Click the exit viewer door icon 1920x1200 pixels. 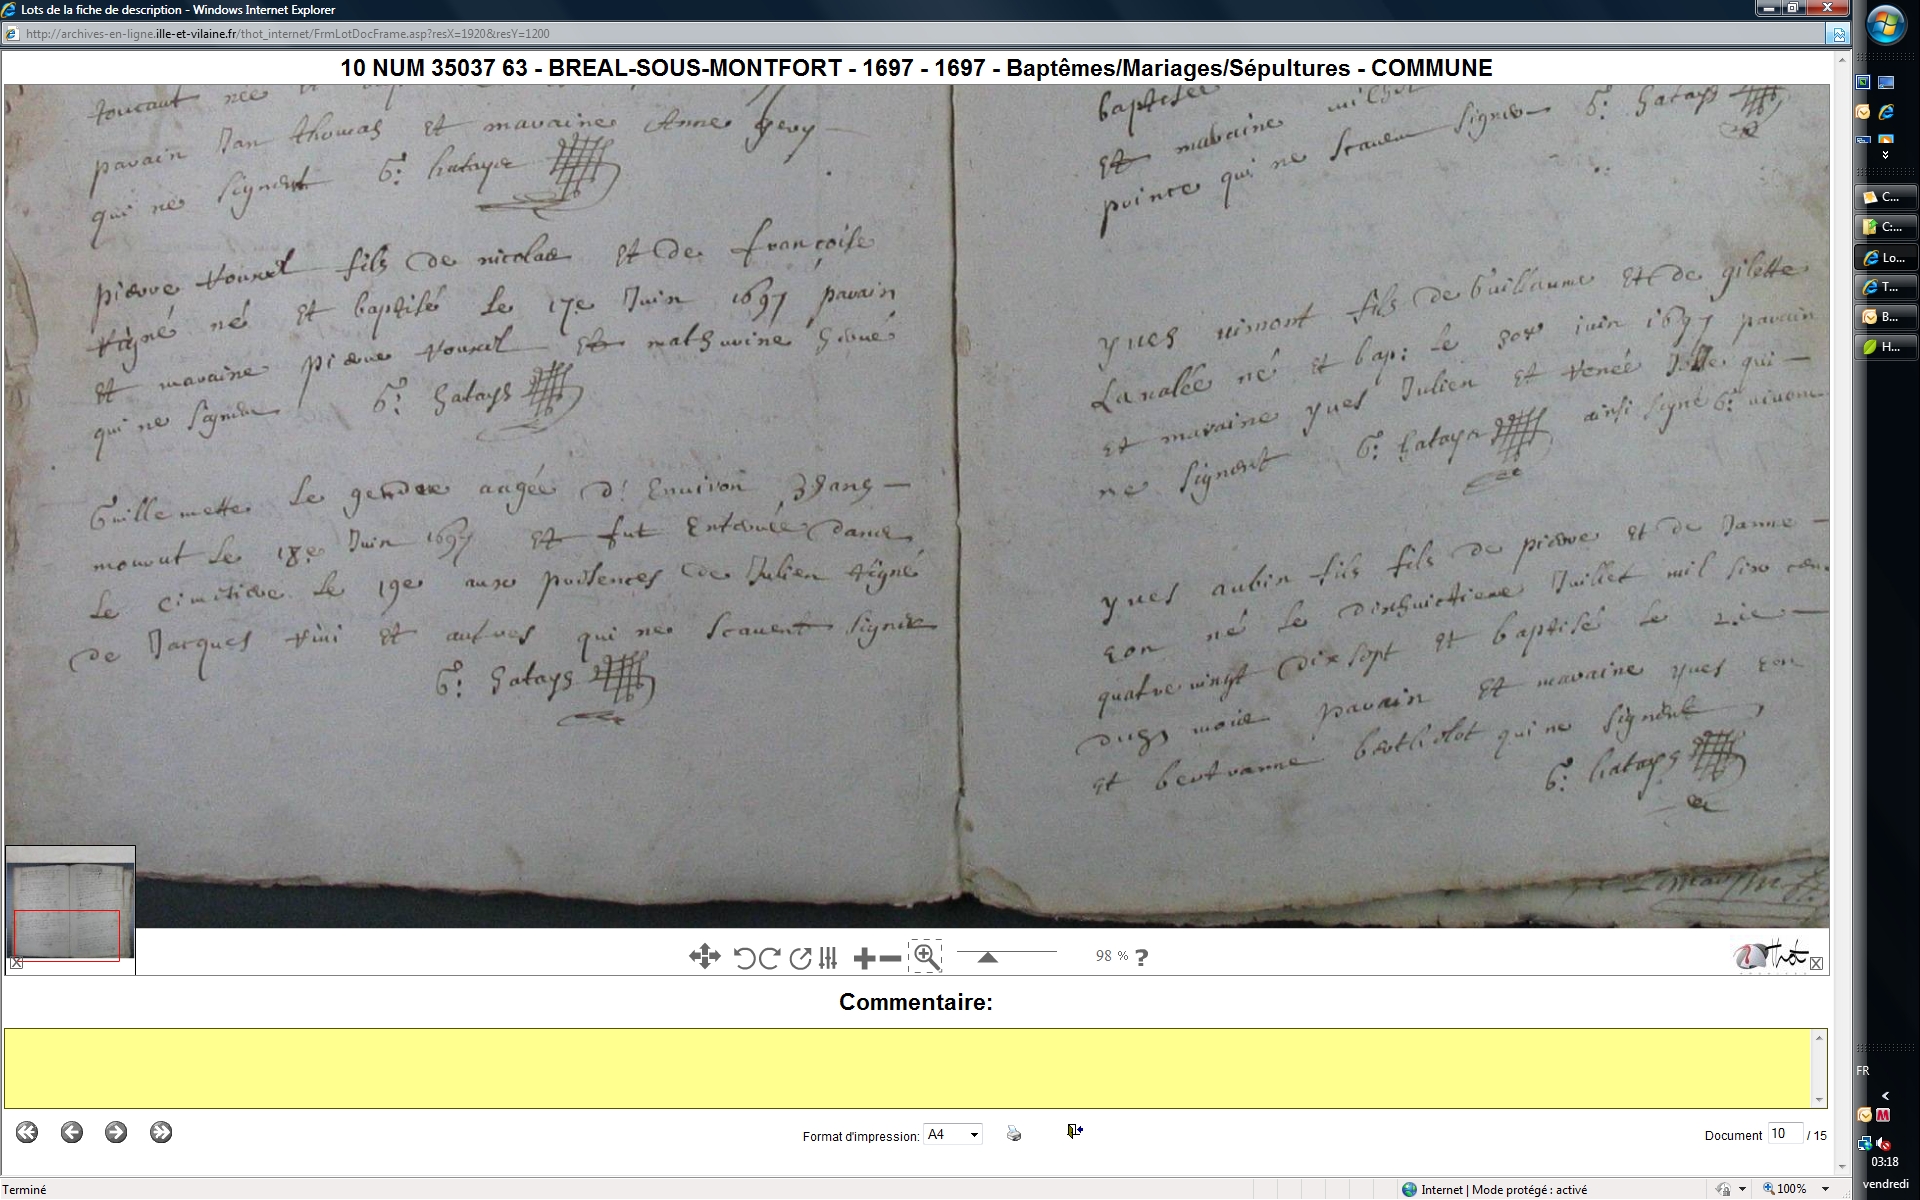click(x=1074, y=1131)
